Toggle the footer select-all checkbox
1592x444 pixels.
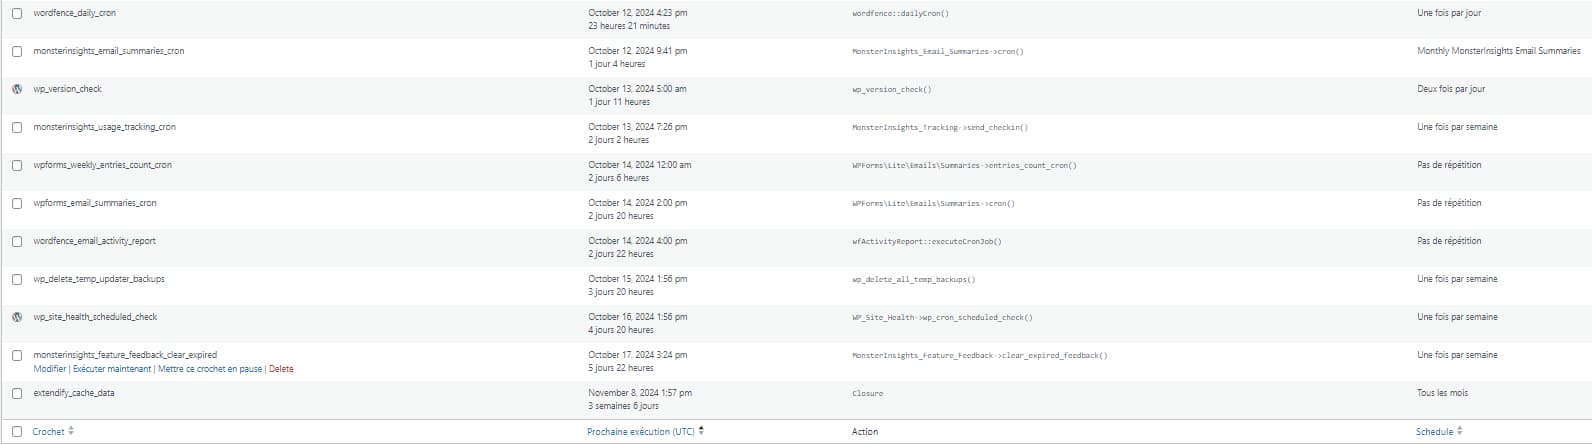(17, 432)
